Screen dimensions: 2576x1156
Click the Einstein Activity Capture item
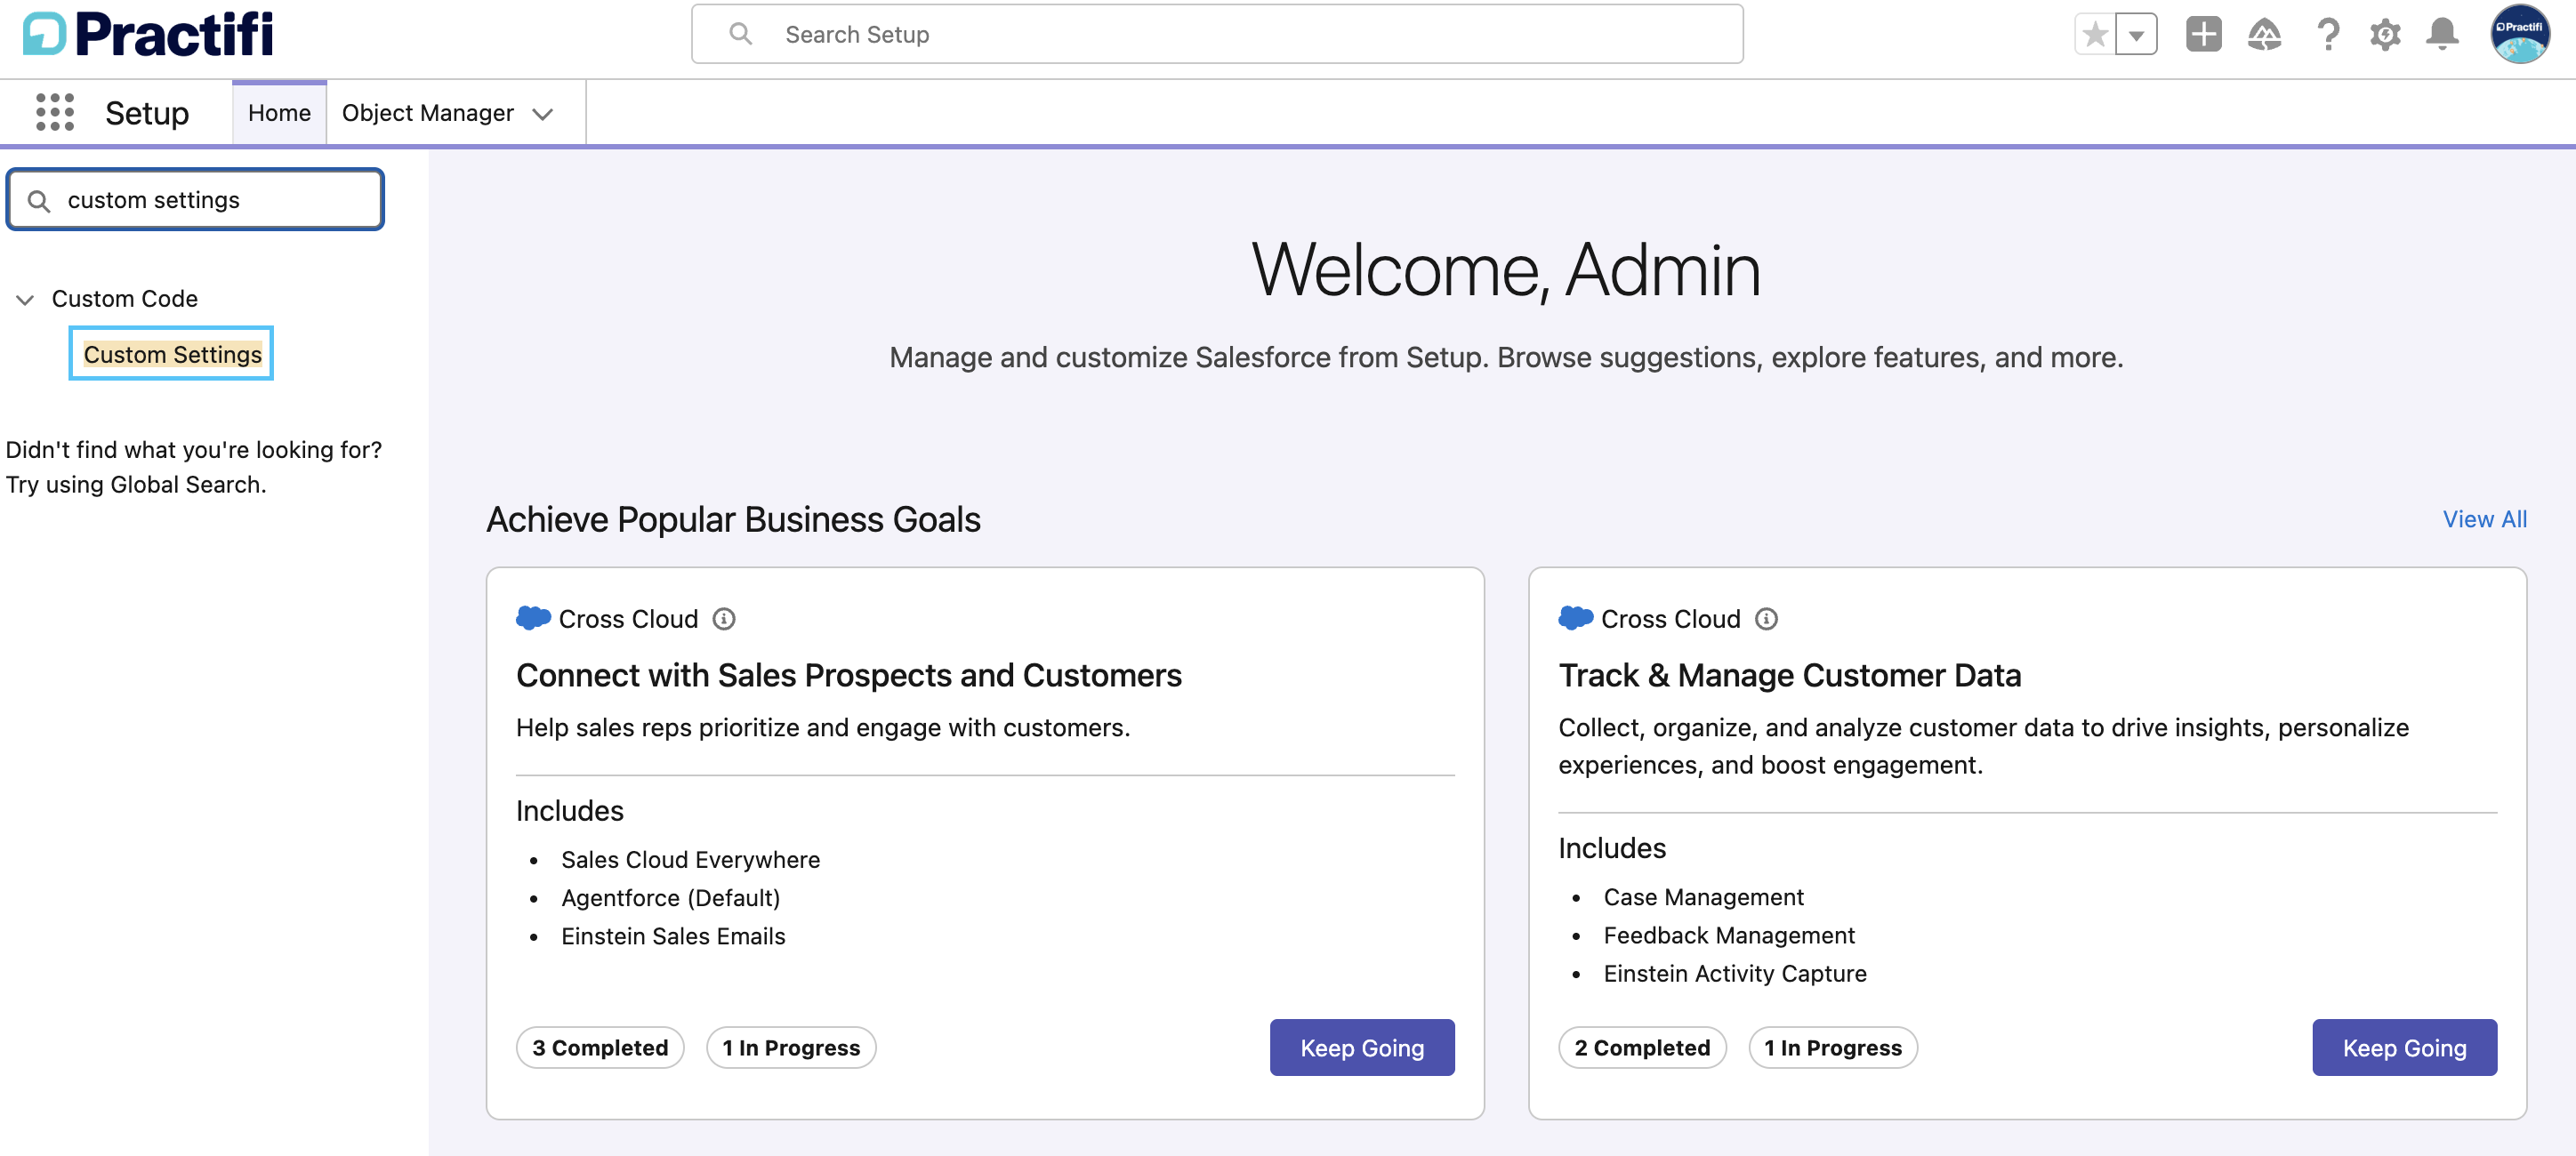pos(1735,972)
